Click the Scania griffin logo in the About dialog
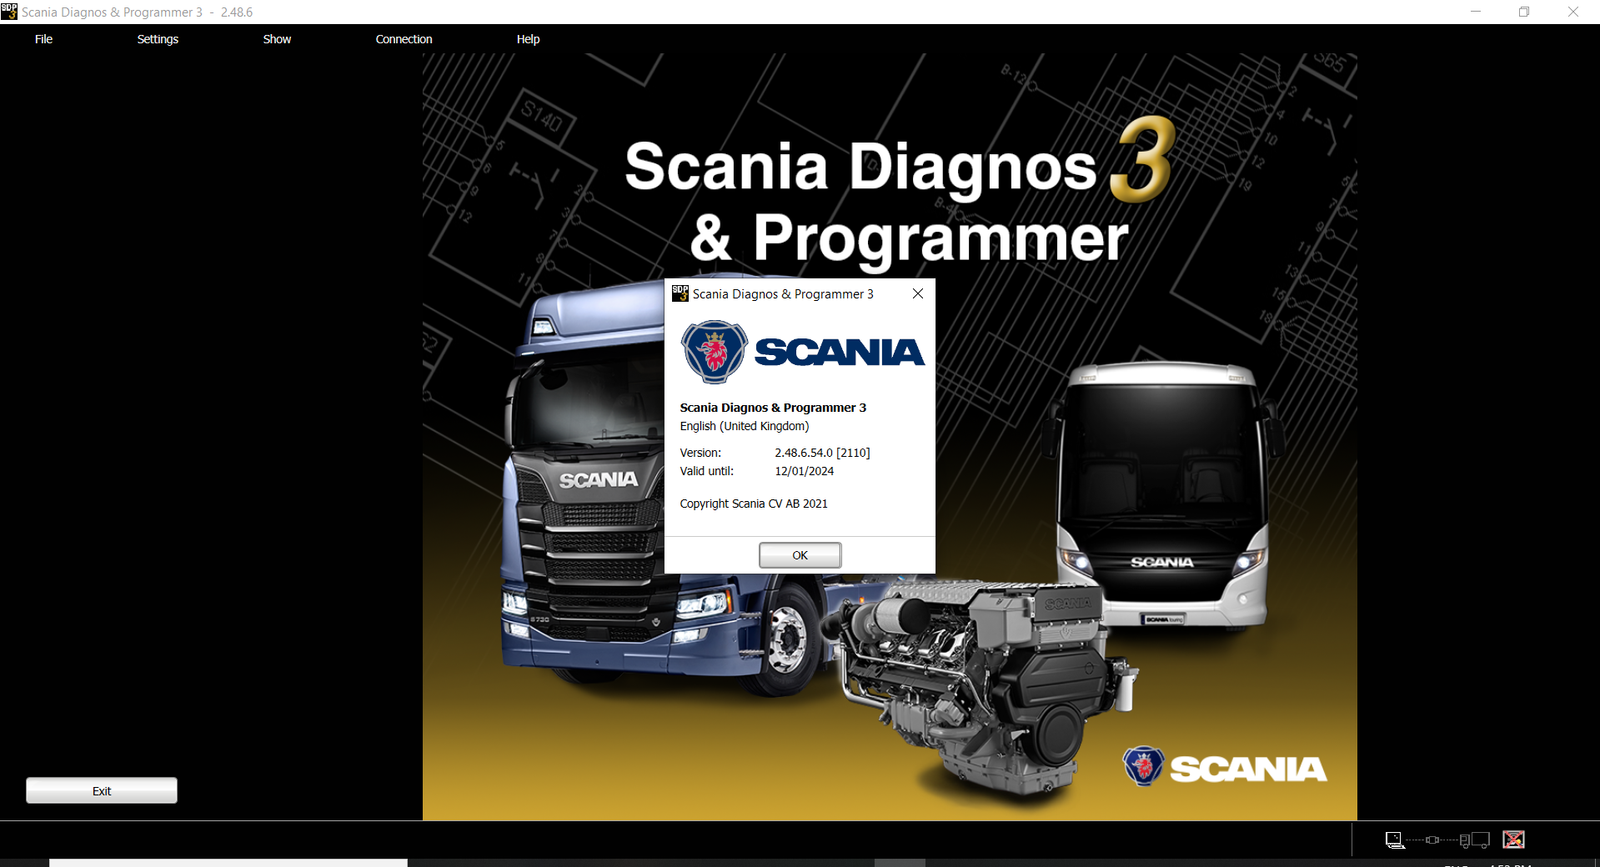 [x=714, y=352]
